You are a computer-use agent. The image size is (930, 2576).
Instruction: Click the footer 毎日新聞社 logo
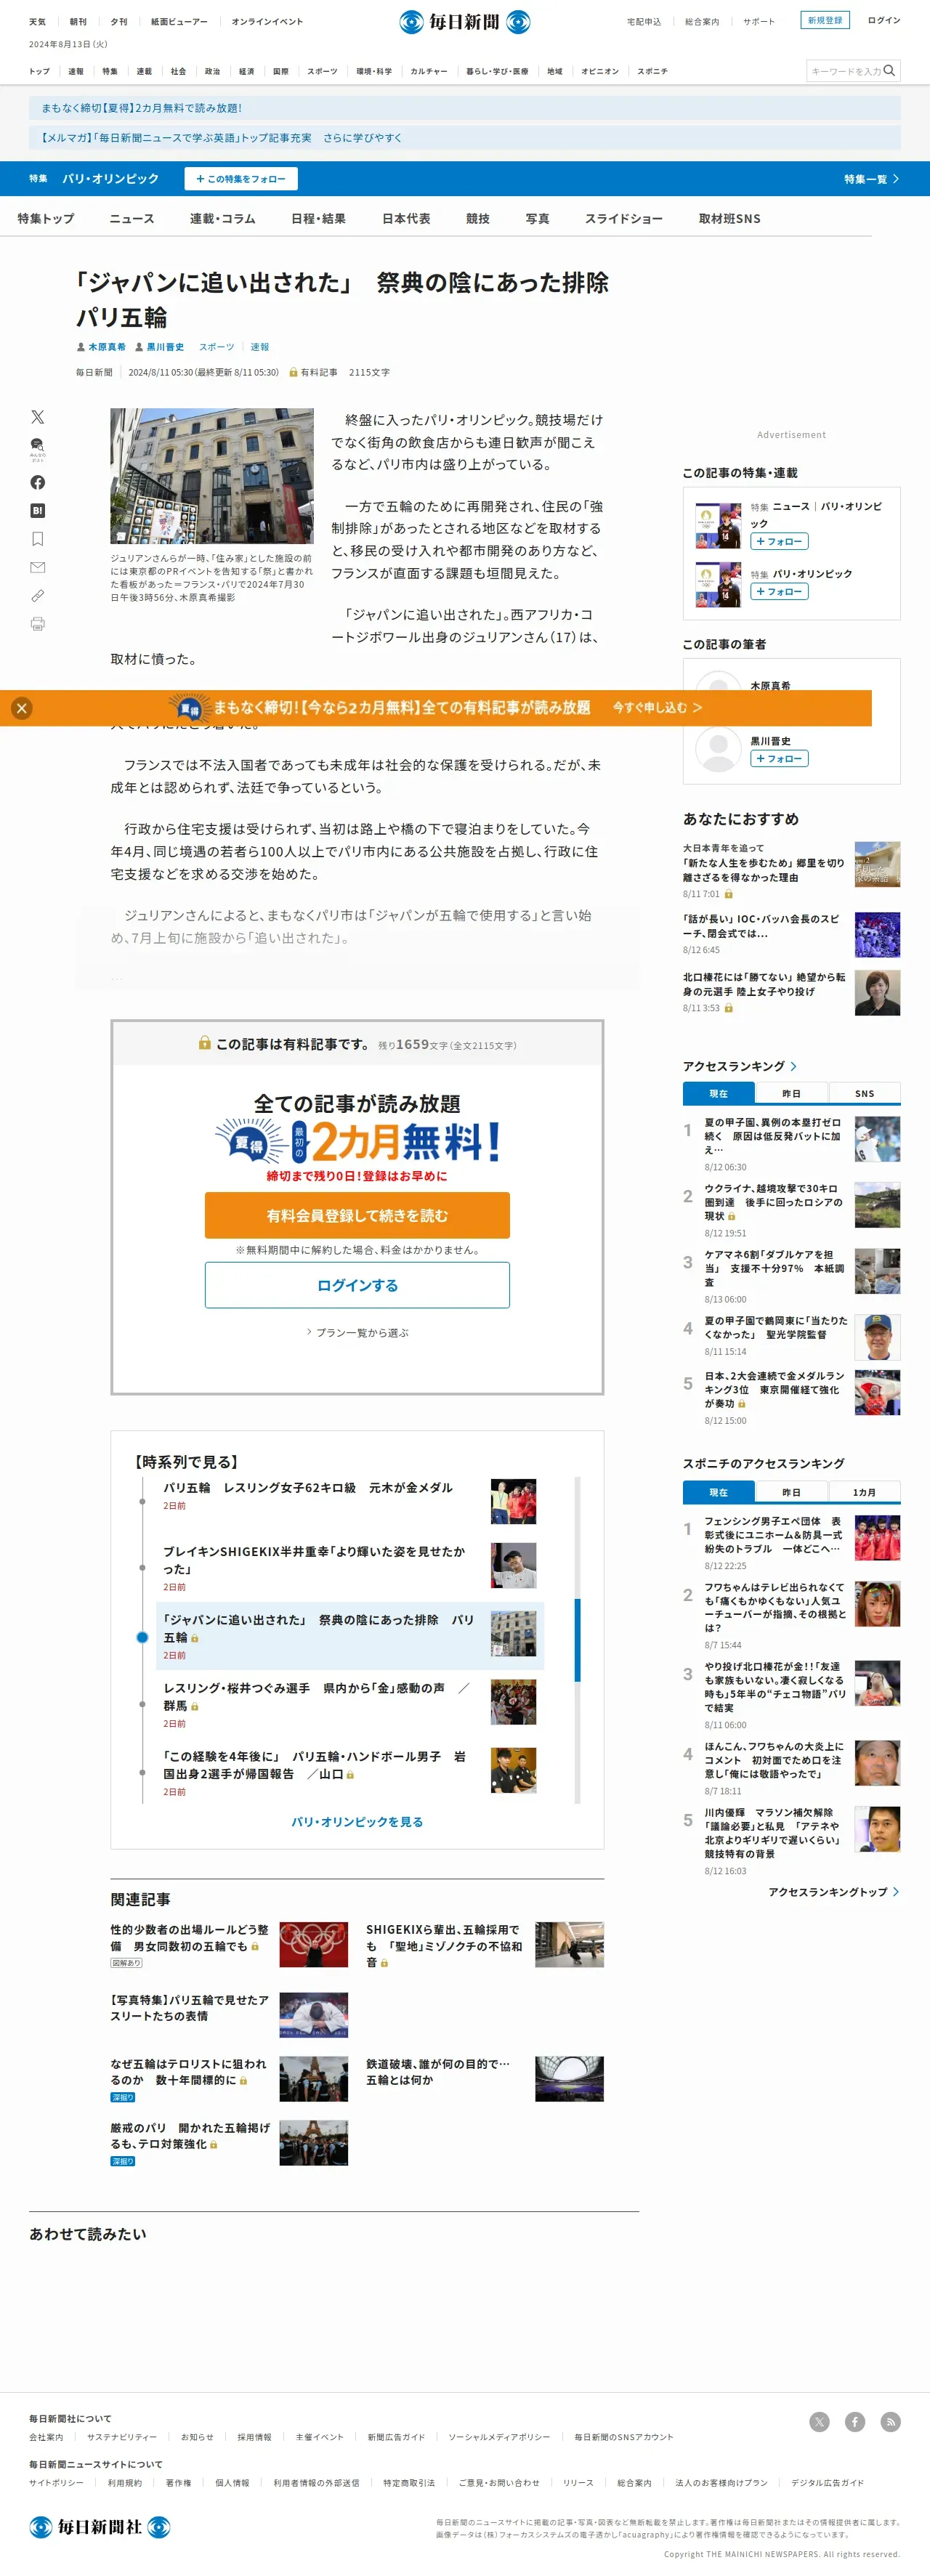[99, 2526]
